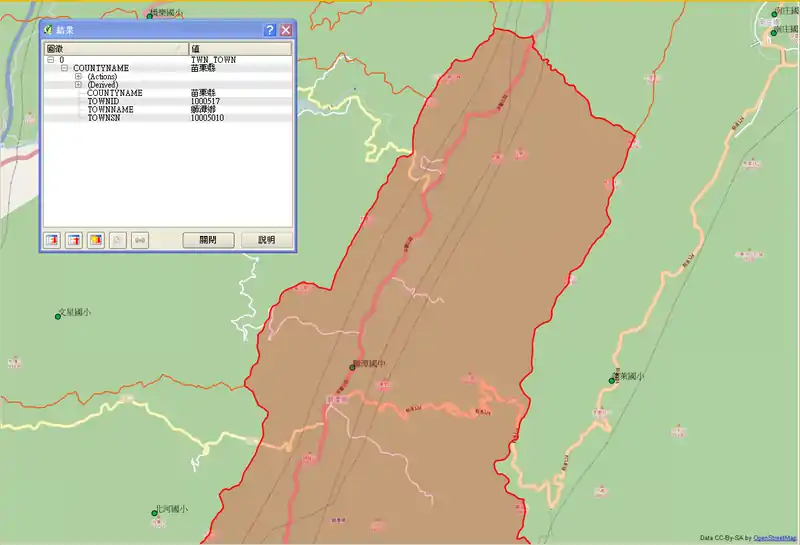Click the 值 (Value) column header
The height and width of the screenshot is (545, 800).
[240, 49]
